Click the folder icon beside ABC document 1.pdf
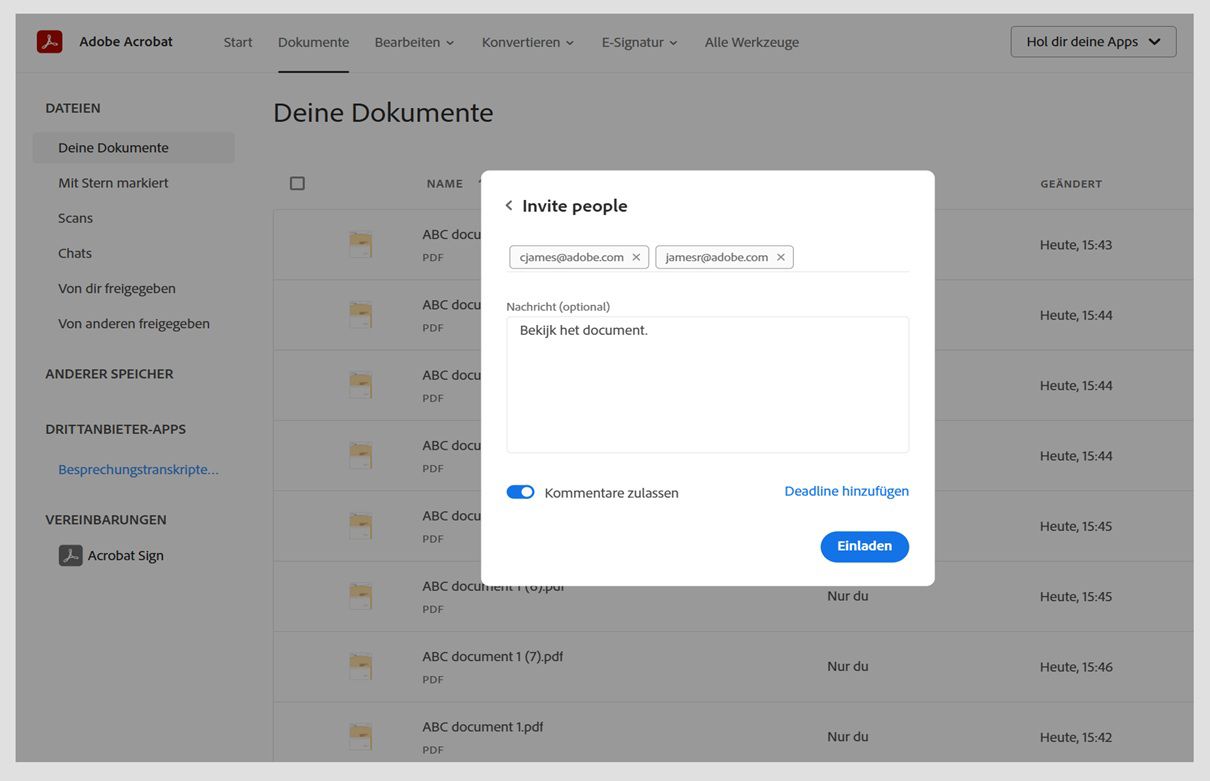Screen dimensions: 1210x781 pos(361,736)
